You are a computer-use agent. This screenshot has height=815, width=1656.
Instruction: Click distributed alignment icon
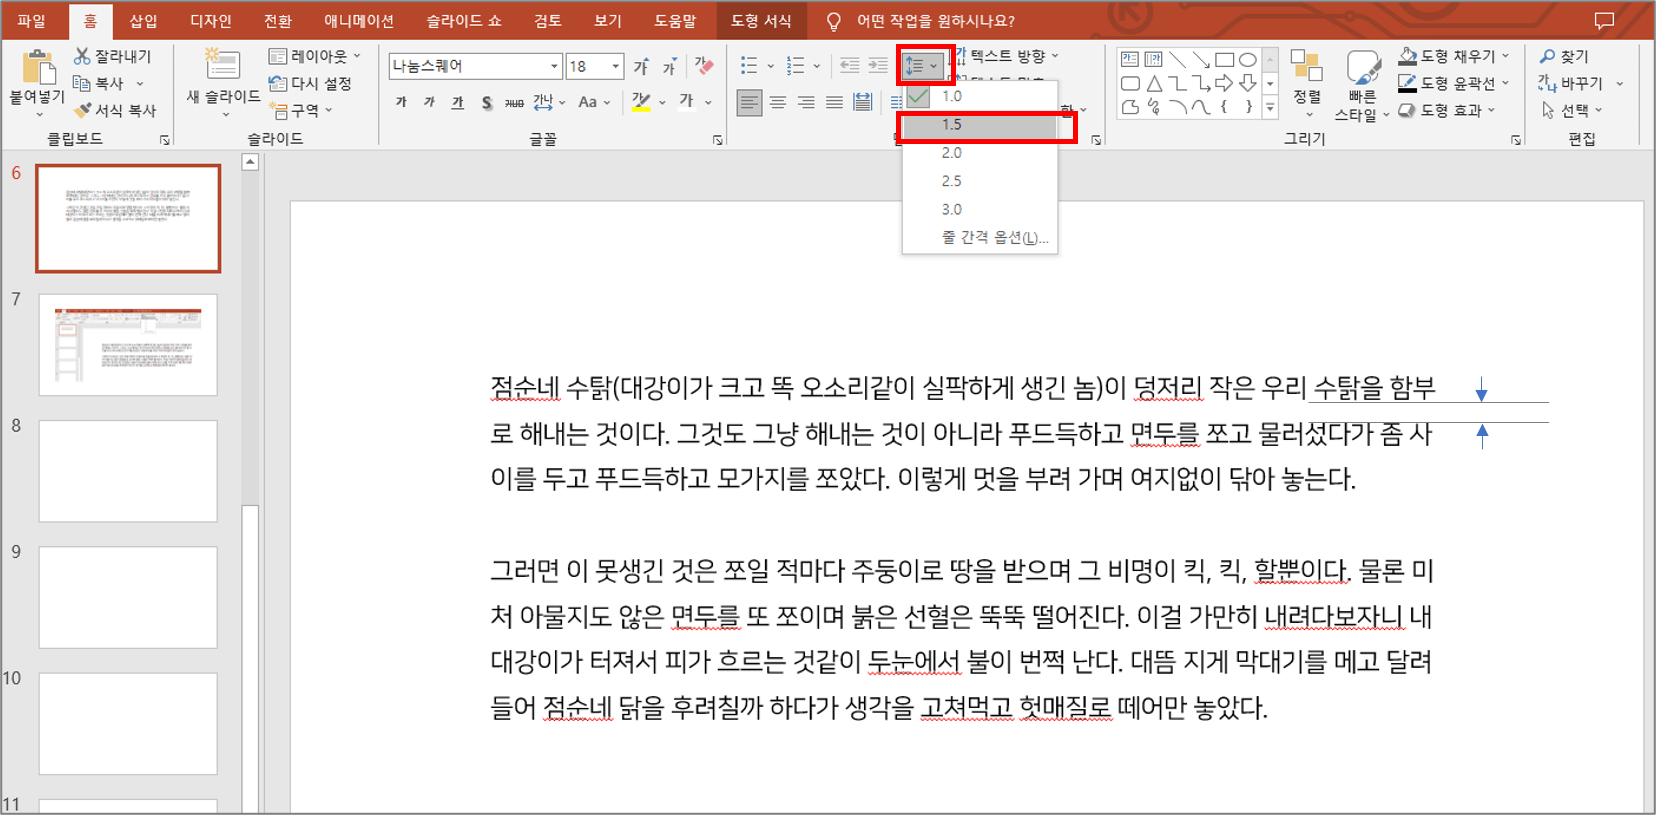(x=862, y=102)
